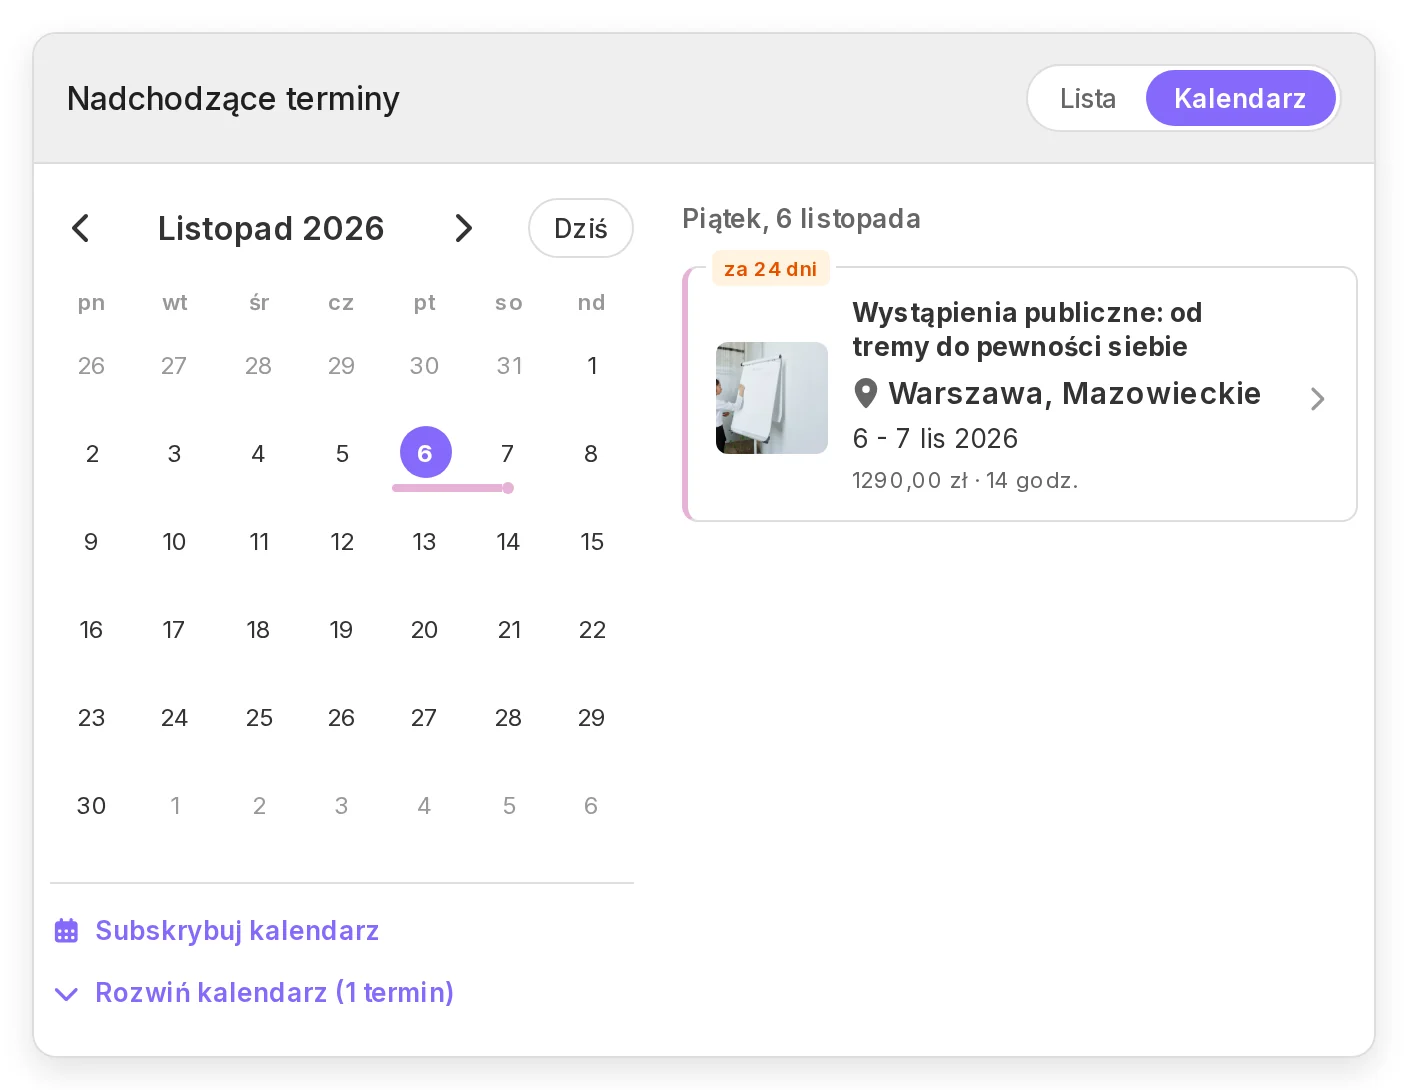The height and width of the screenshot is (1090, 1408).
Task: Click the 'Warszawa, Mazowieckie' location text
Action: click(1074, 394)
